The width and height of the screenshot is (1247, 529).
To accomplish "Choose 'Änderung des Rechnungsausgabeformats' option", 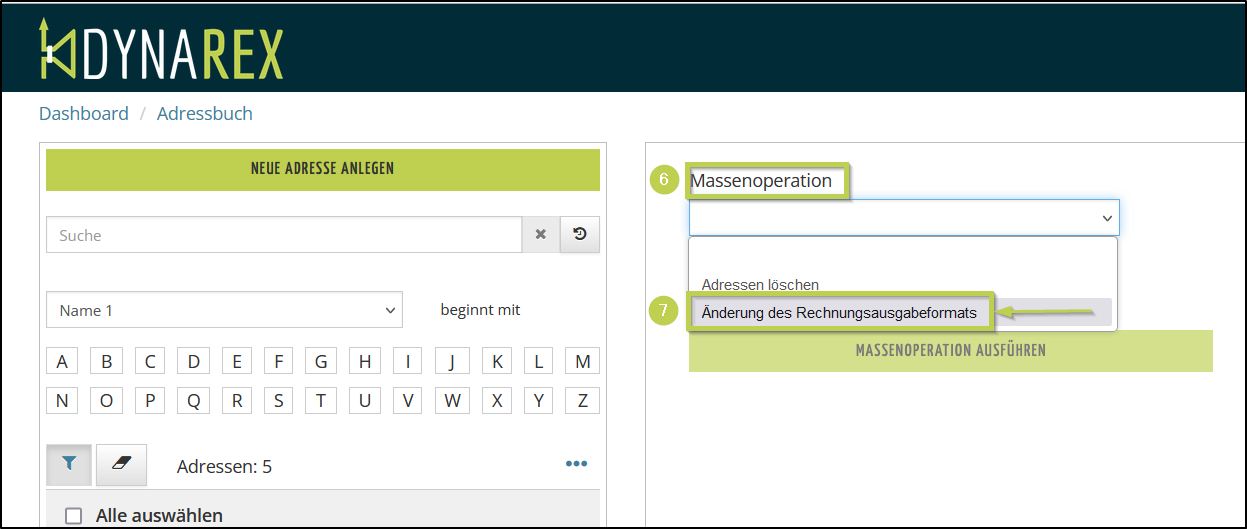I will coord(839,313).
